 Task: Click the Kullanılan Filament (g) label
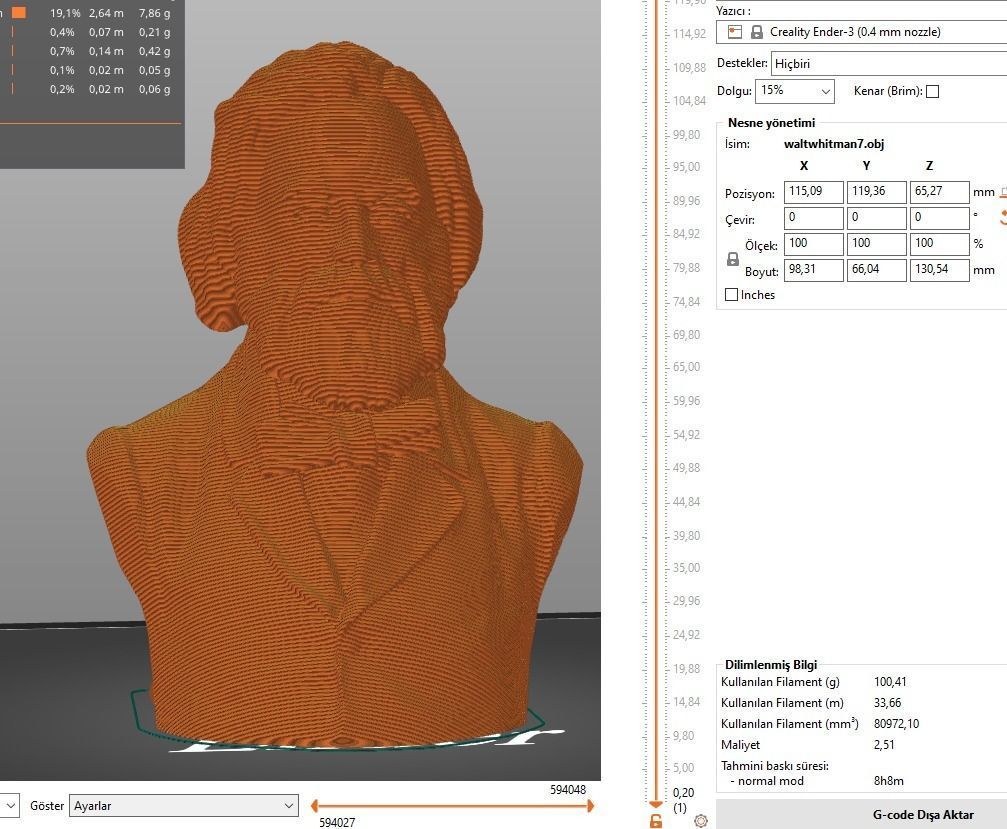(780, 682)
